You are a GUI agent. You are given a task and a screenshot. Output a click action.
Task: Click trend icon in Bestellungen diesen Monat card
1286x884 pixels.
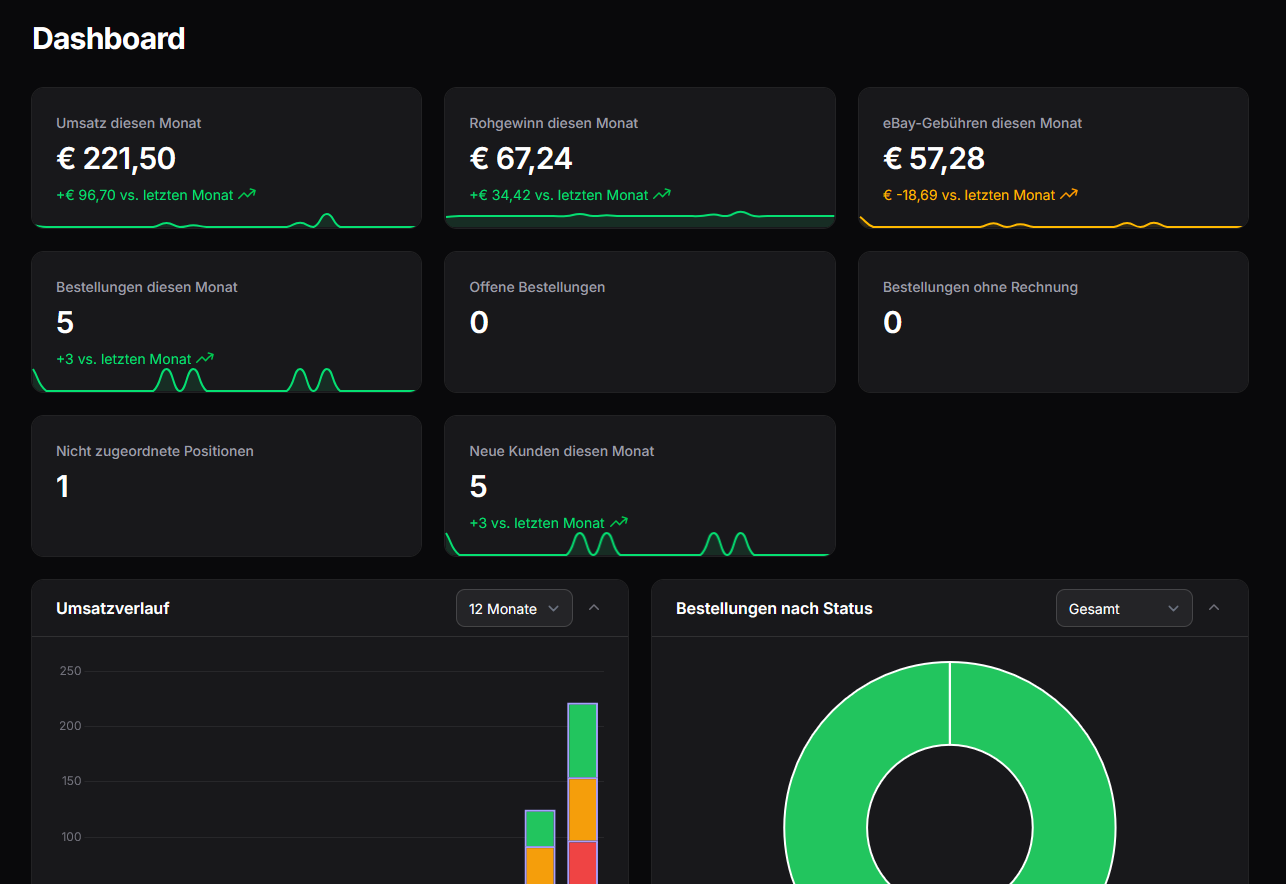tap(205, 358)
